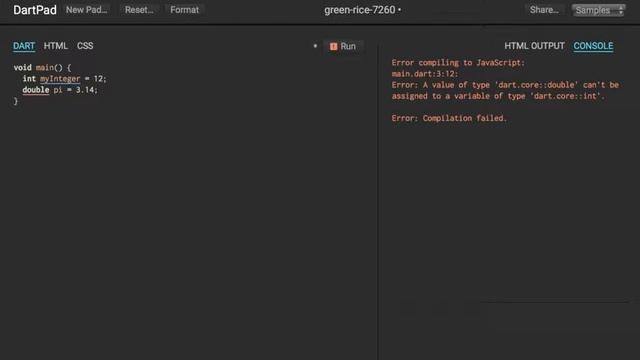640x360 pixels.
Task: Click 'Error compiling to JavaScript:' console line
Action: 458,62
